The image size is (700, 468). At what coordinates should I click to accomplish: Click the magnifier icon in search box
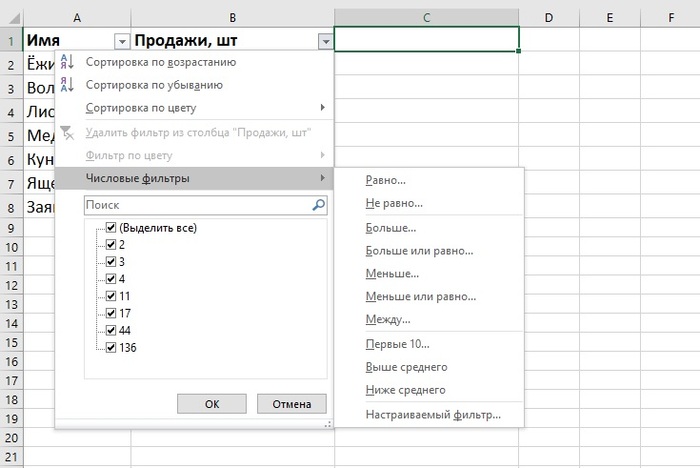click(x=318, y=205)
